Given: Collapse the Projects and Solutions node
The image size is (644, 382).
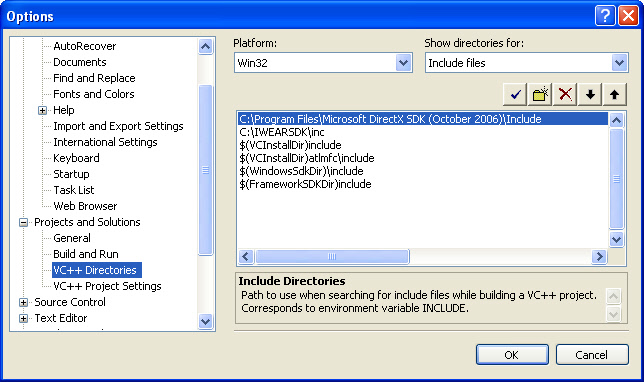Looking at the screenshot, I should [x=23, y=222].
